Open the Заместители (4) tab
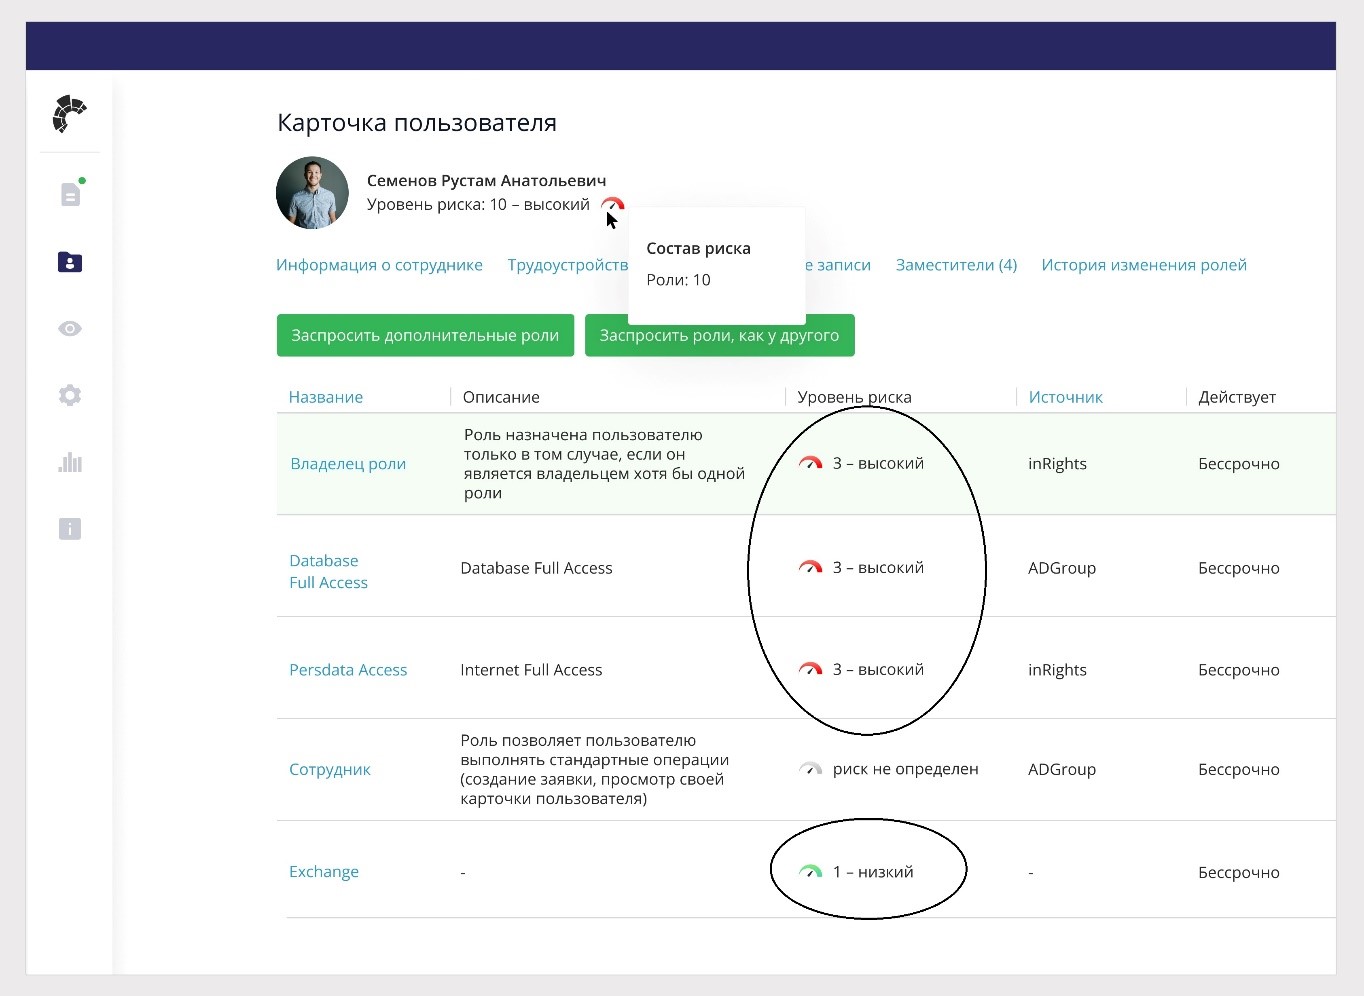This screenshot has height=996, width=1364. (956, 265)
